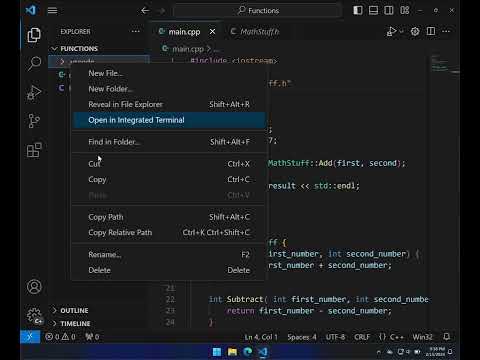The image size is (480, 360).
Task: Click Ln 4, Col 1 status entry
Action: pos(261,337)
